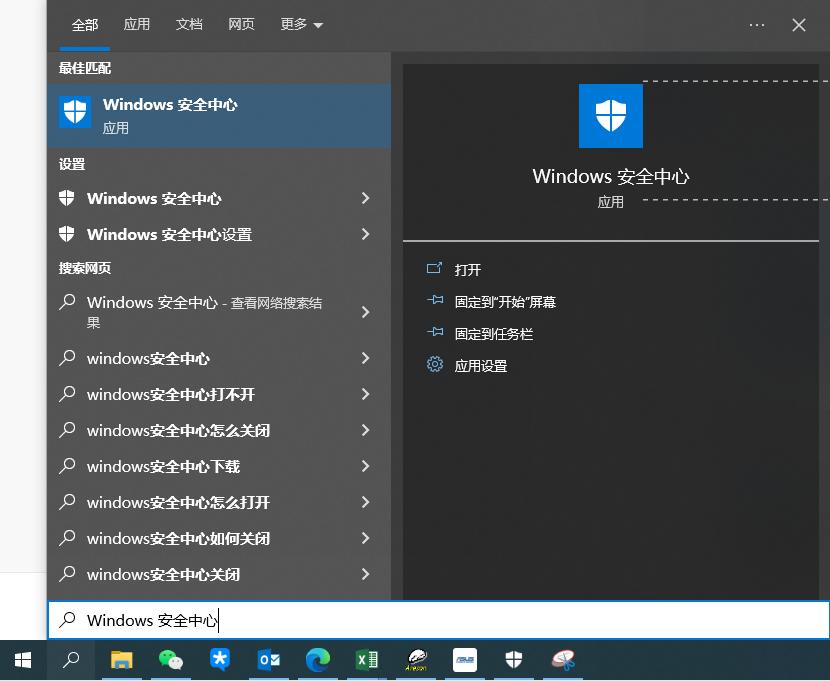This screenshot has height=681, width=830.
Task: Switch to the 应用 filter tab
Action: (x=137, y=24)
